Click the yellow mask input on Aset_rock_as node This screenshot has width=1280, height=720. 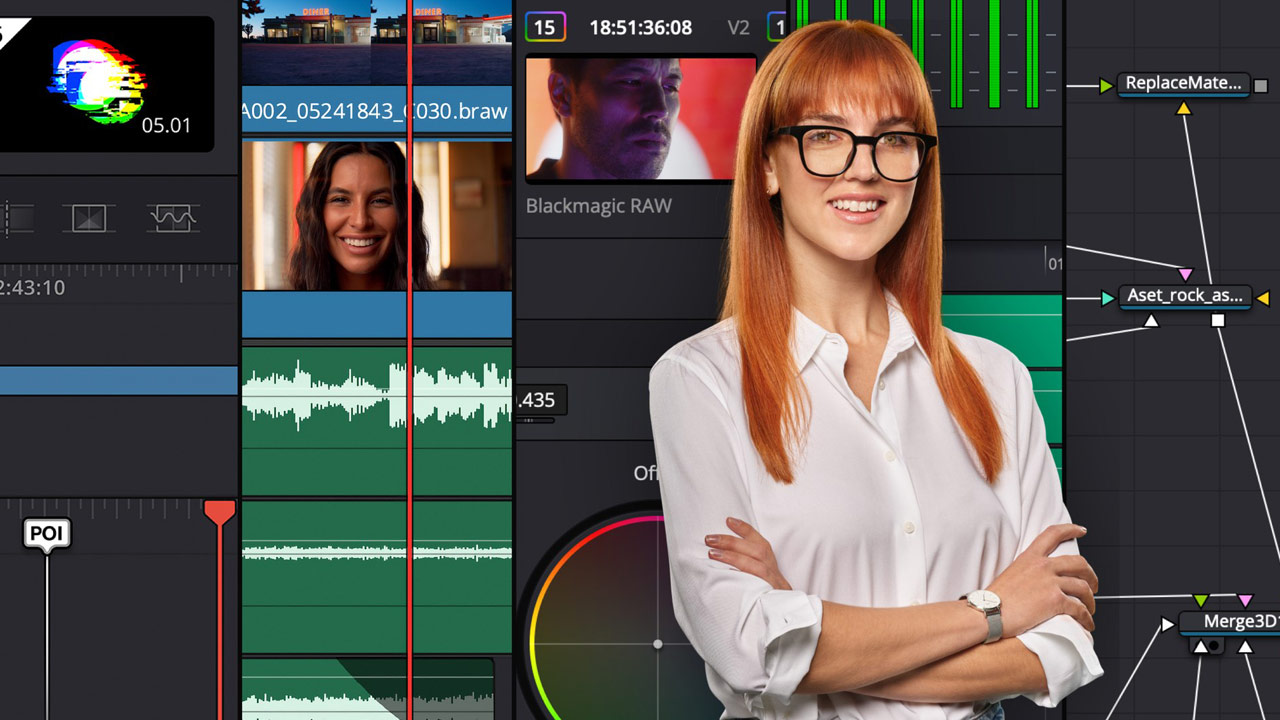[x=1262, y=297]
